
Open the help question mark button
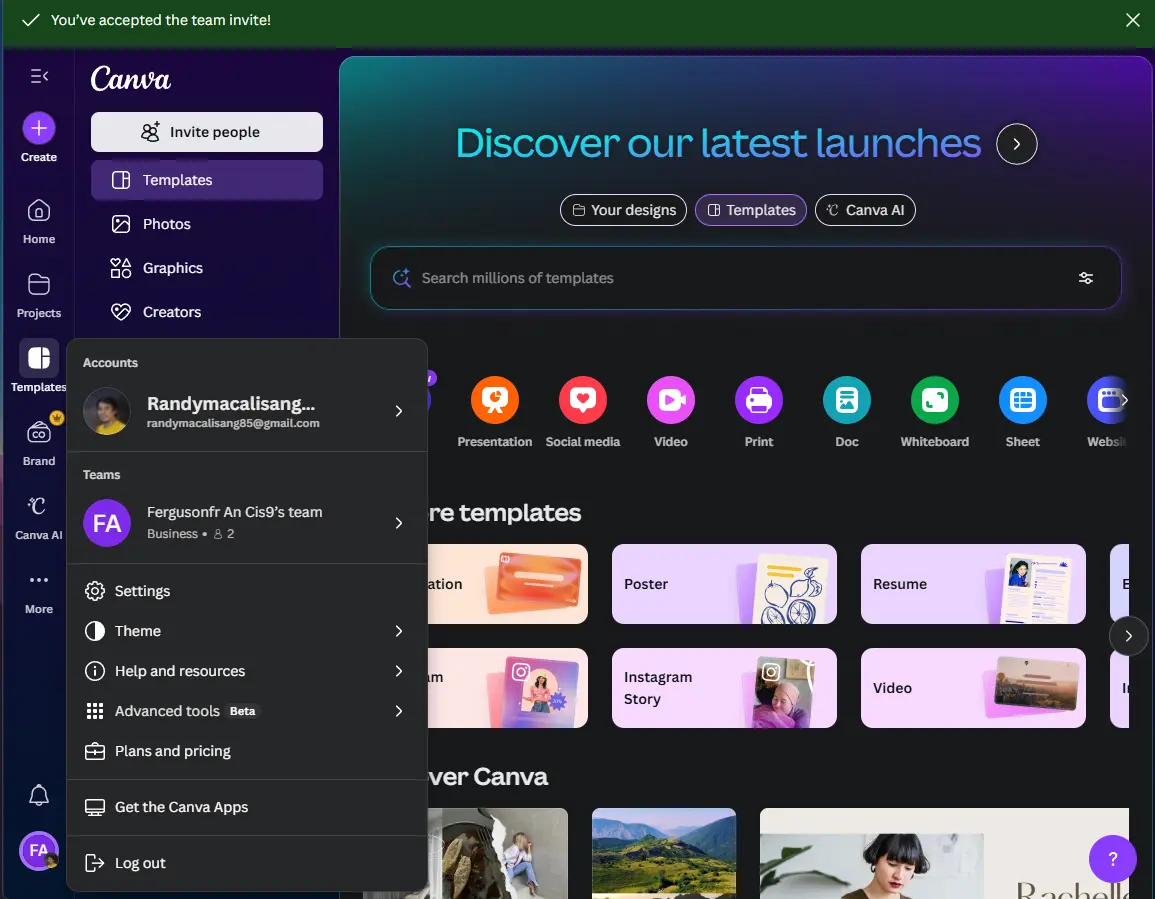point(1112,858)
